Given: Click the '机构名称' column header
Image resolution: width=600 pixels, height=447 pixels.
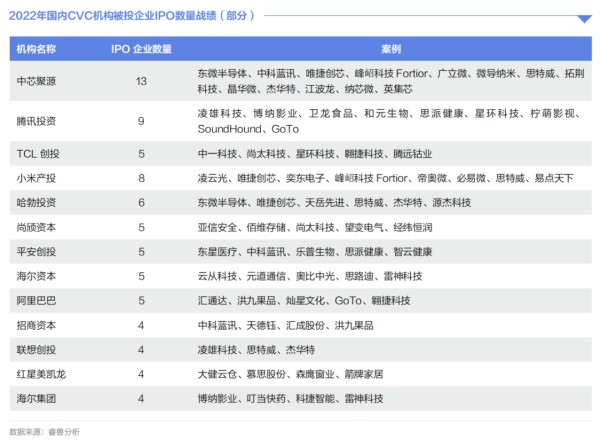Looking at the screenshot, I should click(x=36, y=49).
